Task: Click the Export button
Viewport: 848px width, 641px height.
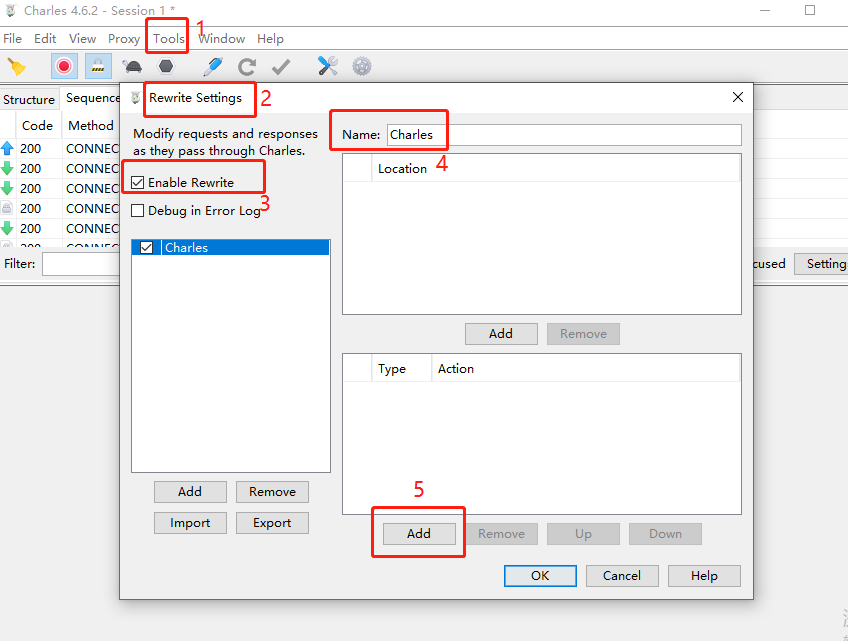Action: click(x=272, y=523)
